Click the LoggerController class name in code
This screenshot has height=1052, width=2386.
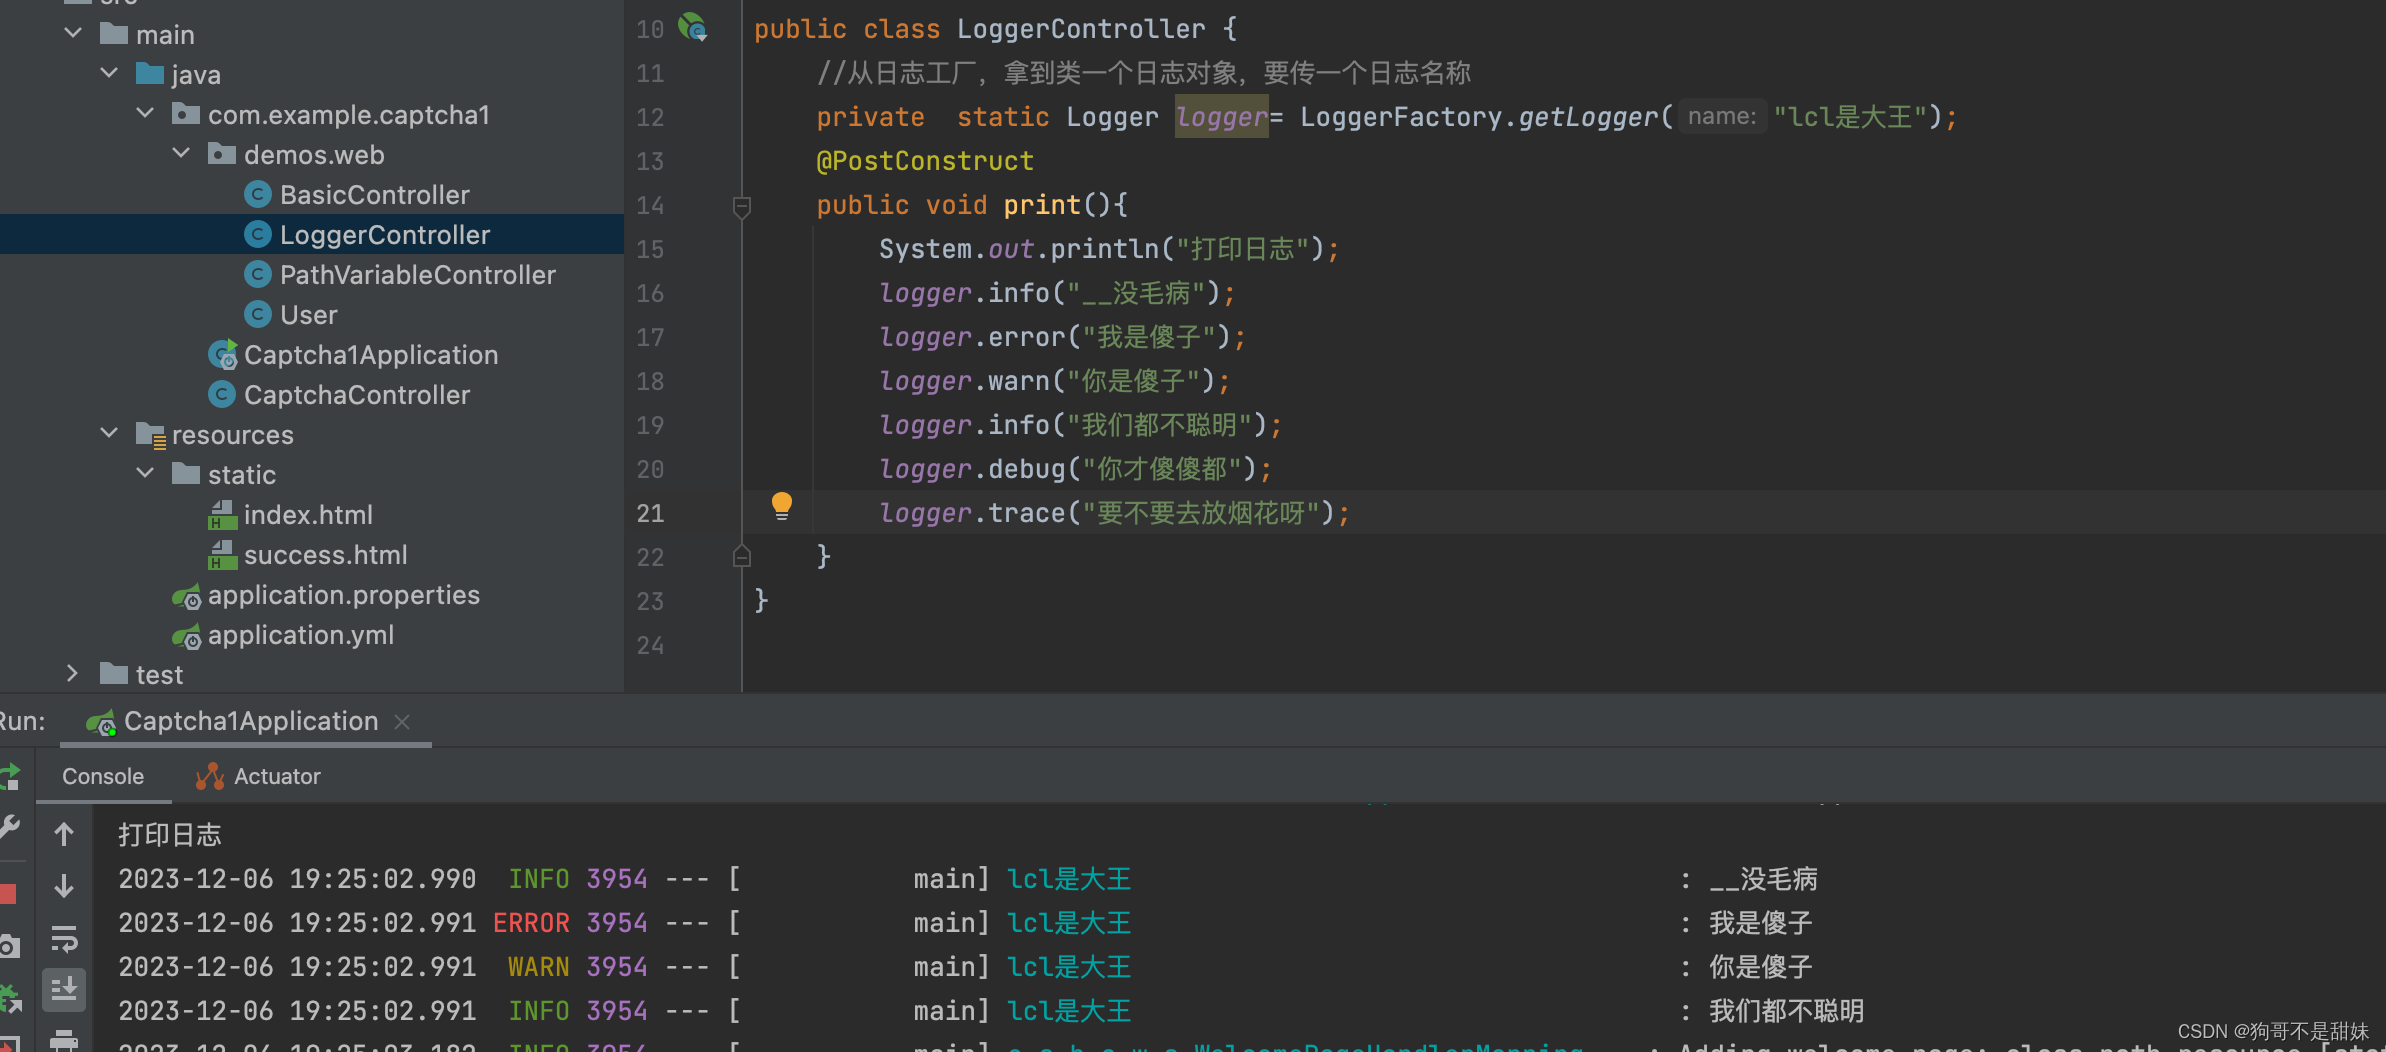1081,29
